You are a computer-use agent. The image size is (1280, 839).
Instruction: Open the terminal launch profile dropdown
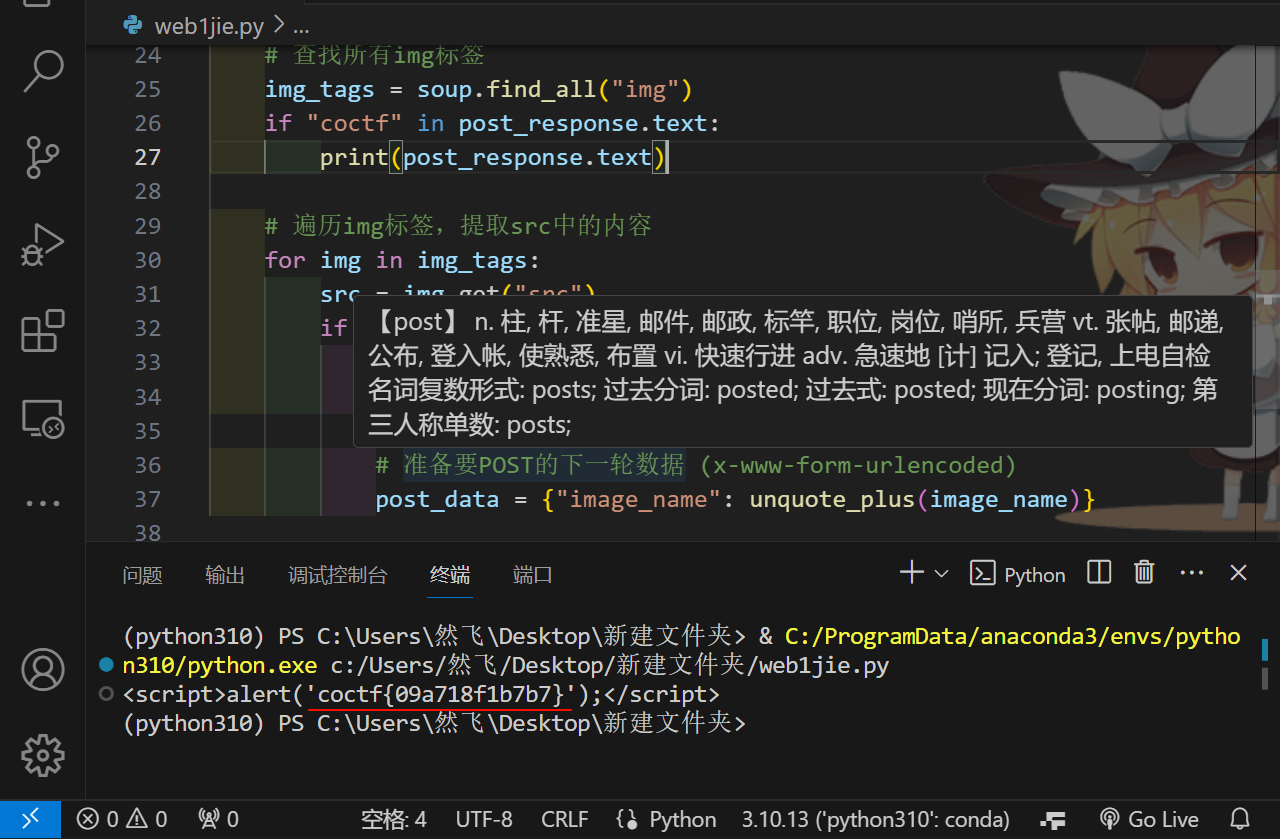941,574
